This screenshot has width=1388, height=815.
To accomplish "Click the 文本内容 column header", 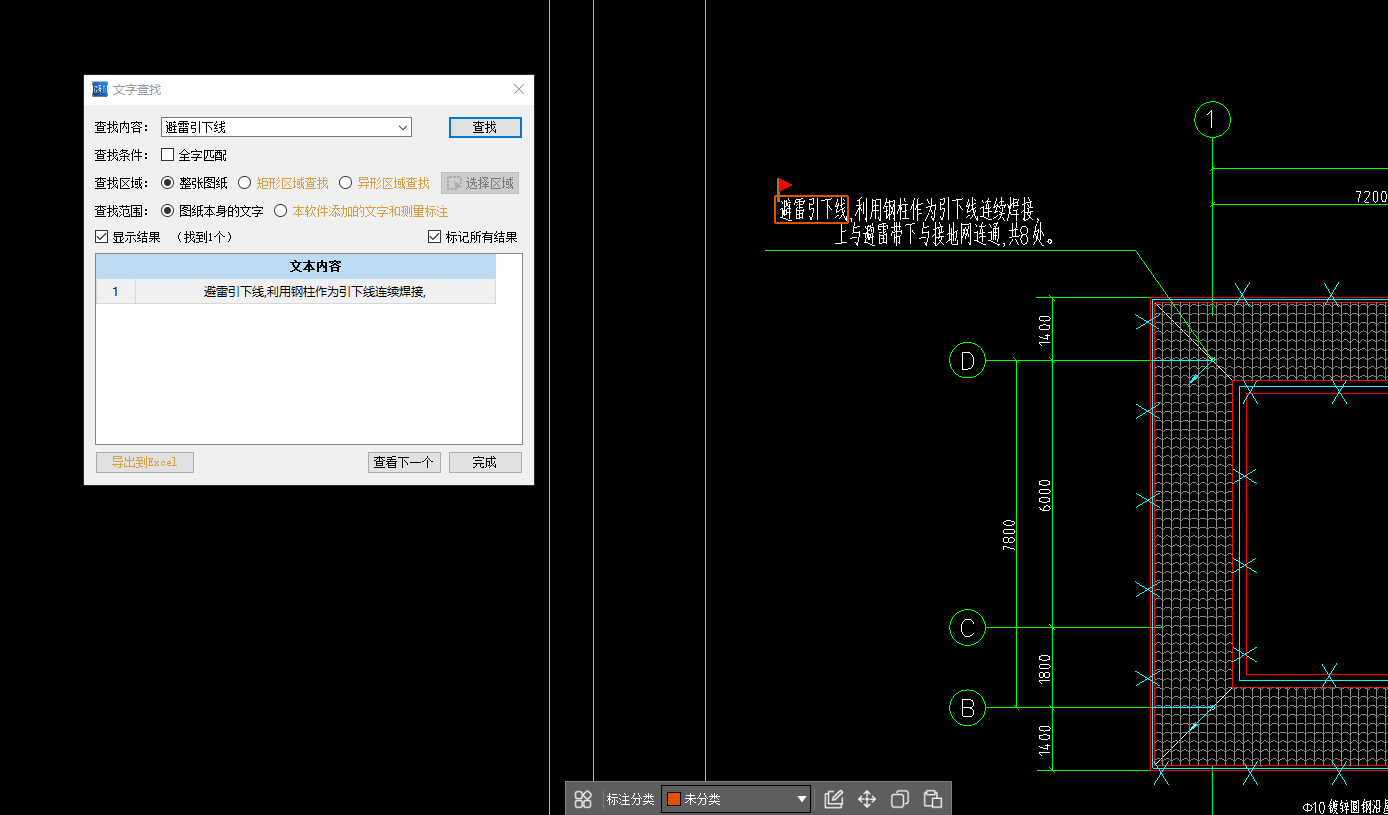I will coord(315,267).
